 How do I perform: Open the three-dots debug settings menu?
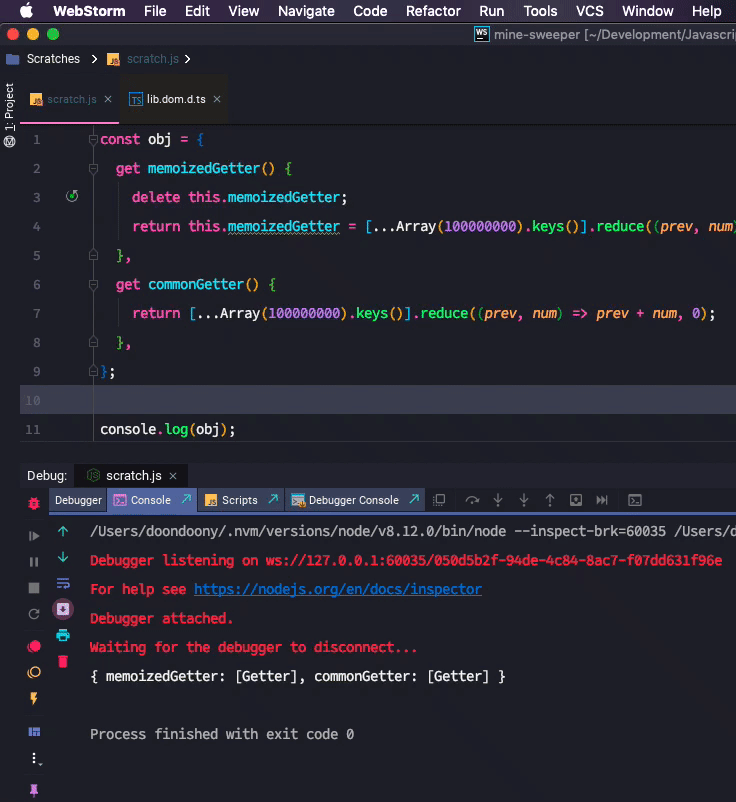(34, 758)
